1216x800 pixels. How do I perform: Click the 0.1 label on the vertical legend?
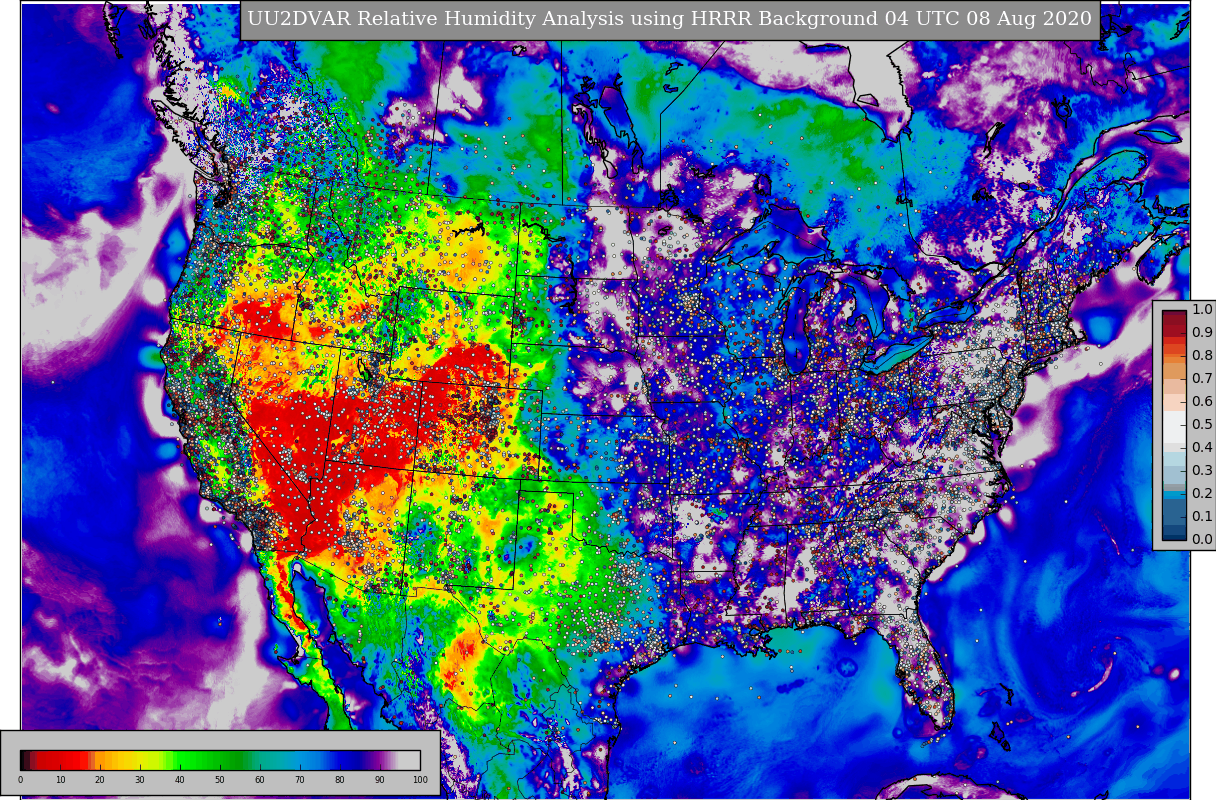tap(1202, 517)
